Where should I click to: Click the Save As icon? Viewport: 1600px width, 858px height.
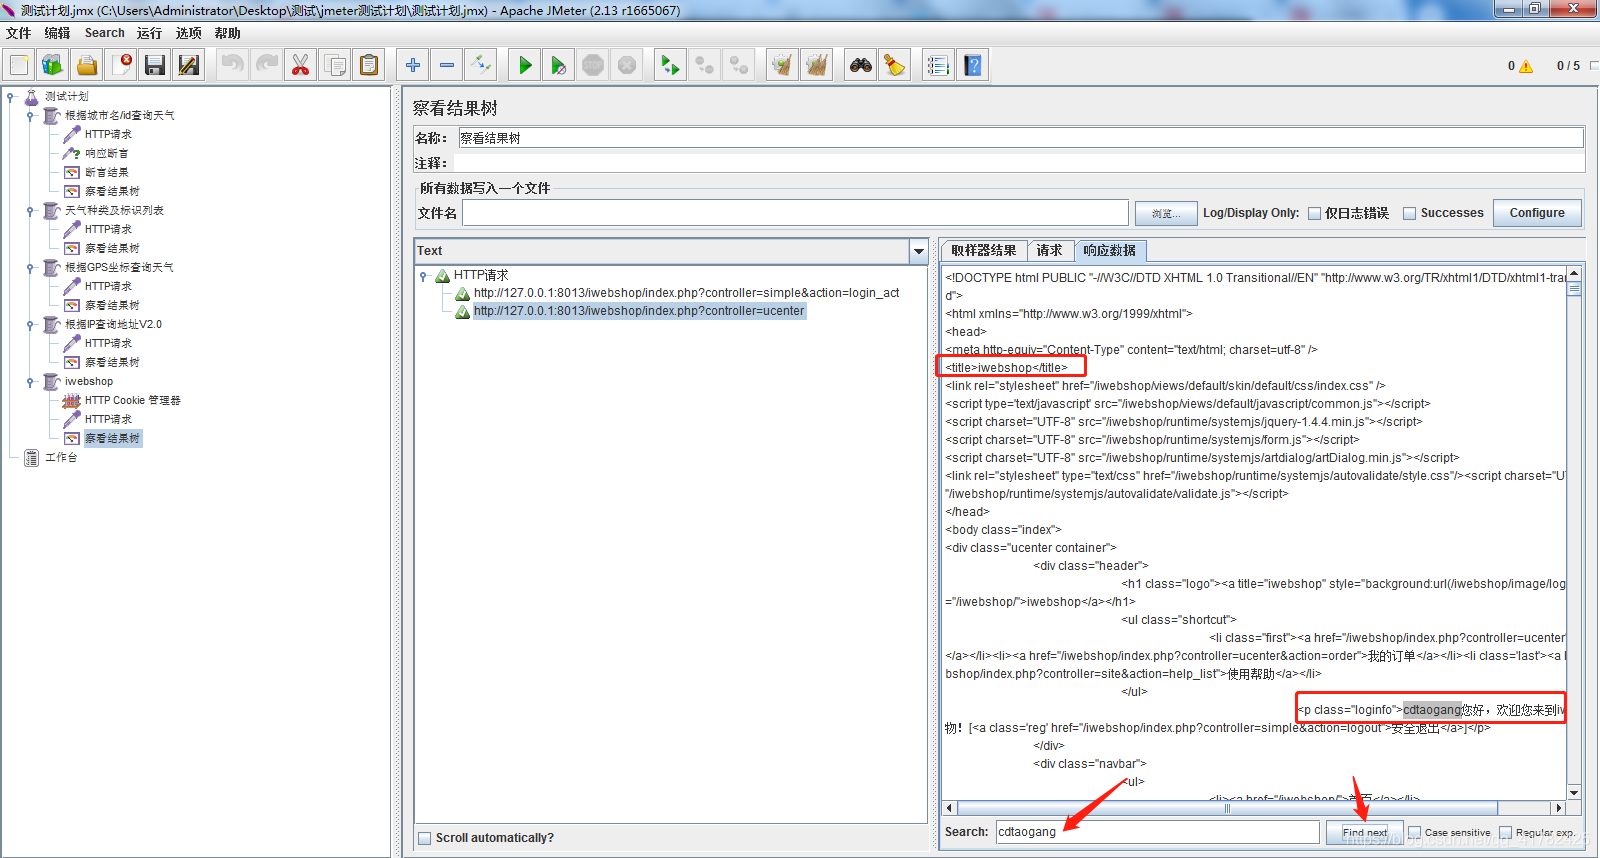189,65
